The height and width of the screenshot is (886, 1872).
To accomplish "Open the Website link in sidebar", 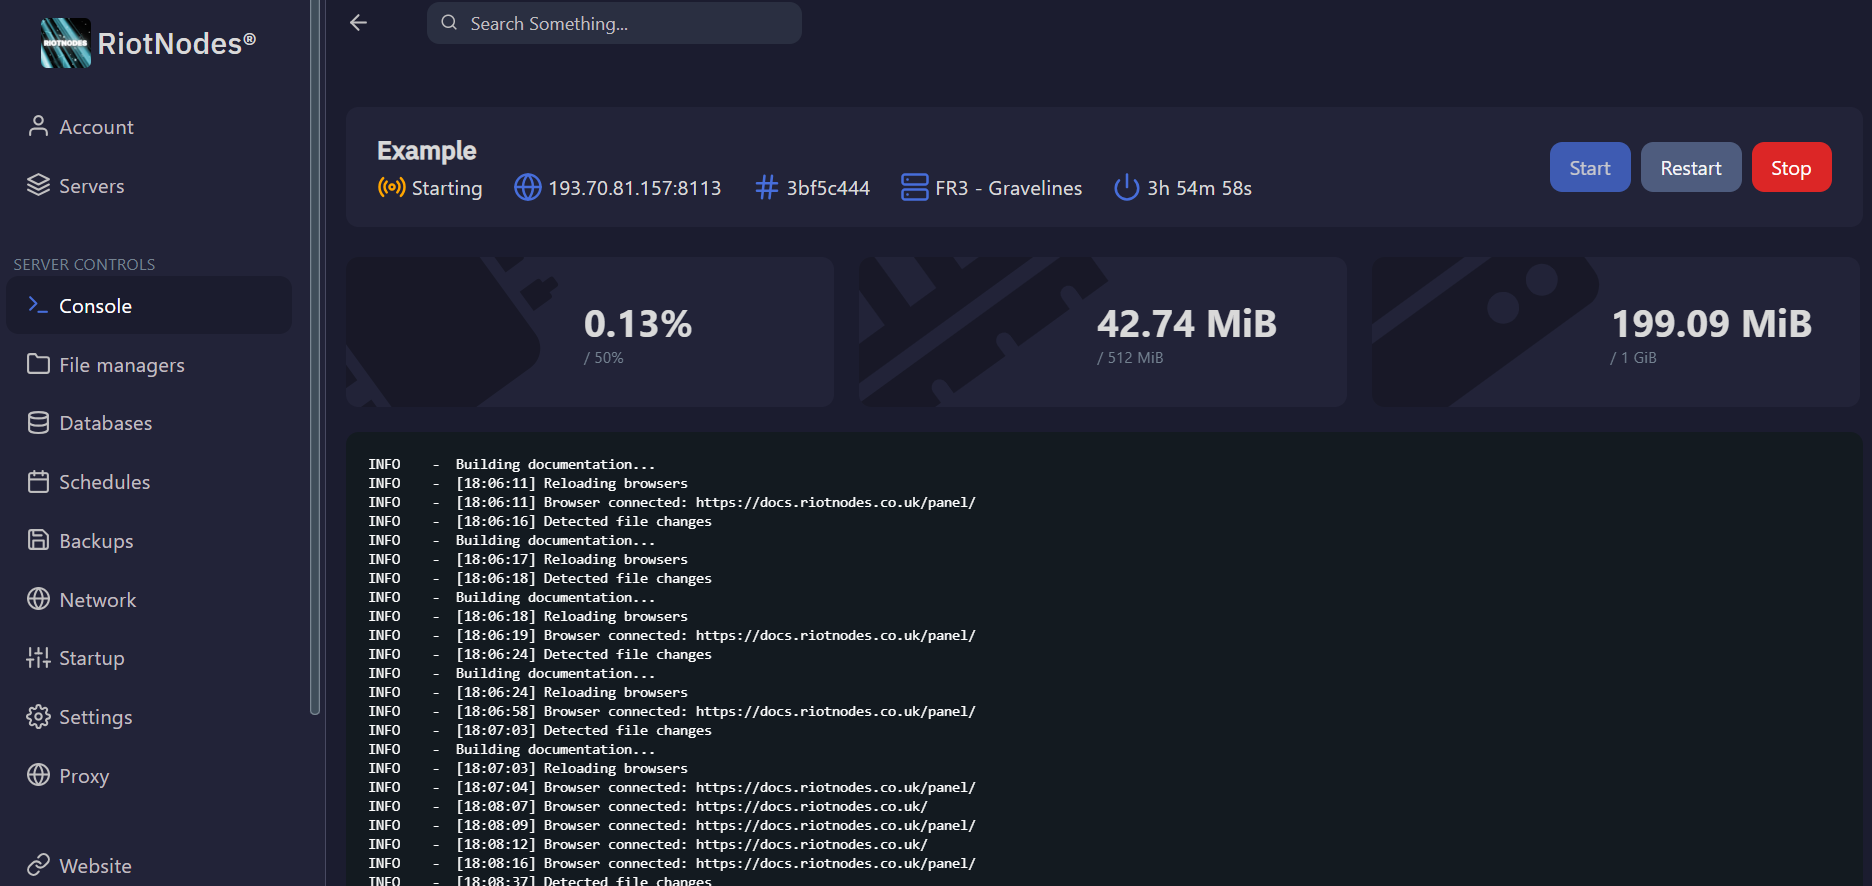I will (95, 865).
